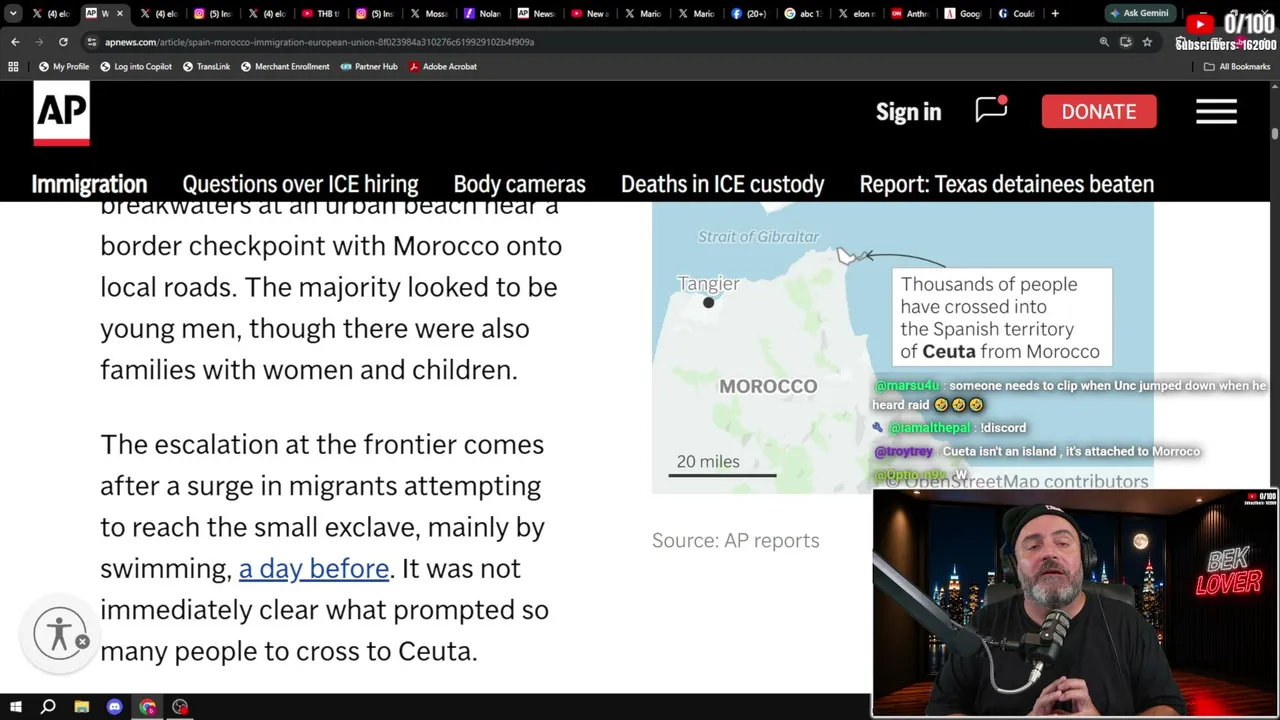Image resolution: width=1280 pixels, height=720 pixels.
Task: Open Discord from the taskbar
Action: point(114,707)
